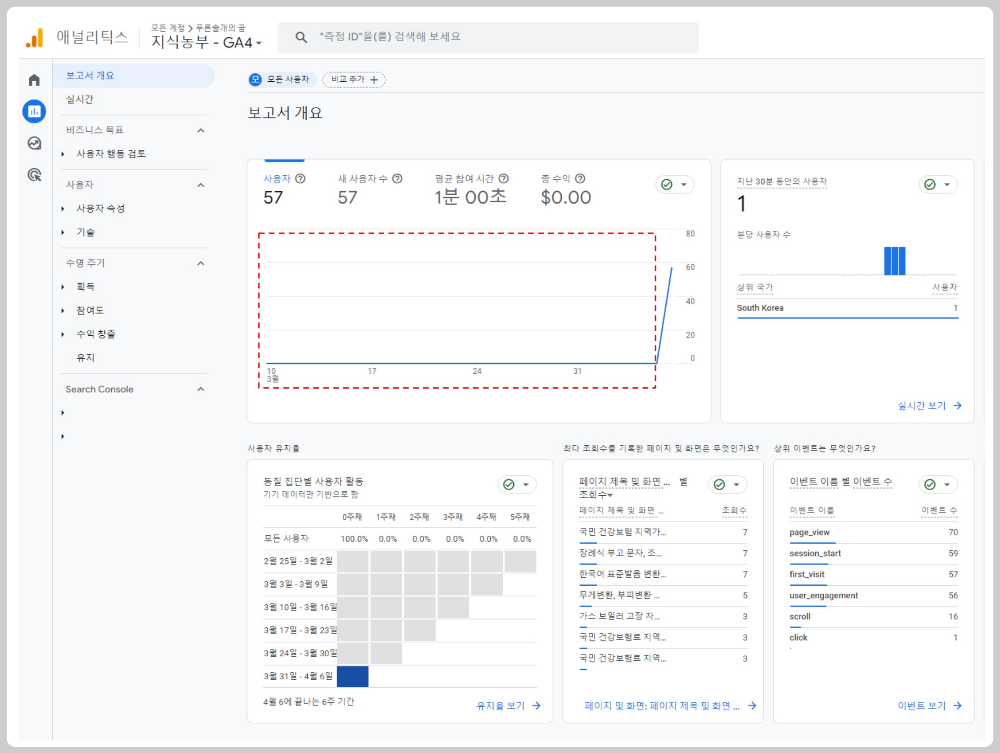Click the 모든 사용자 comparison chip

[281, 80]
